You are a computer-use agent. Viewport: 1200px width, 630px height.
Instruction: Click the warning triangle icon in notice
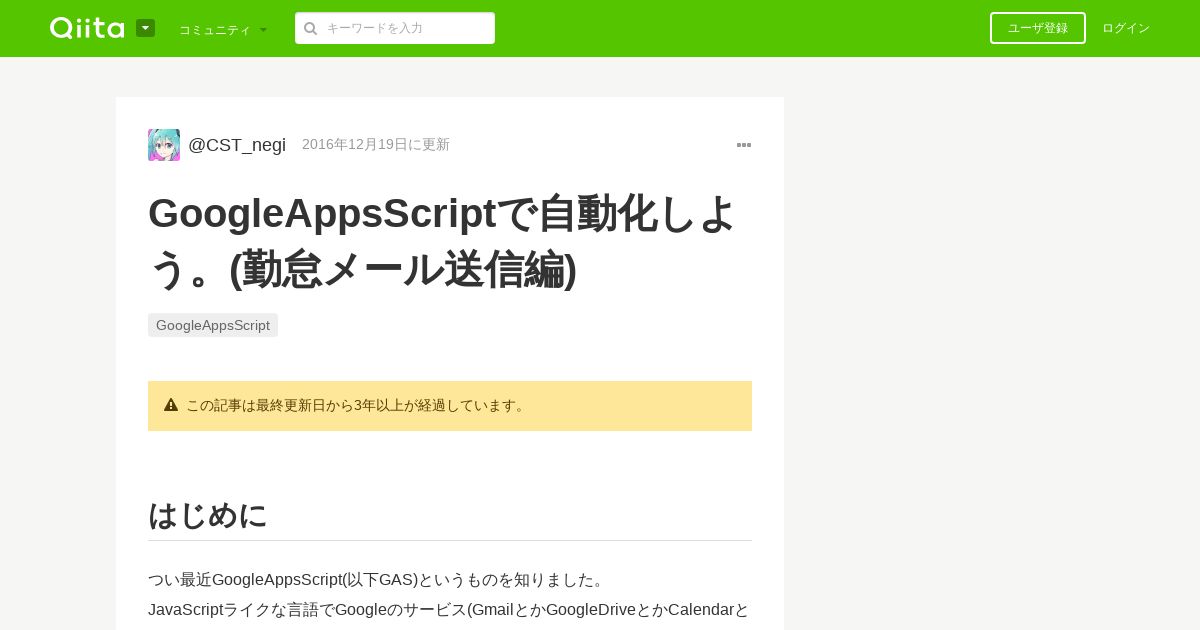171,405
